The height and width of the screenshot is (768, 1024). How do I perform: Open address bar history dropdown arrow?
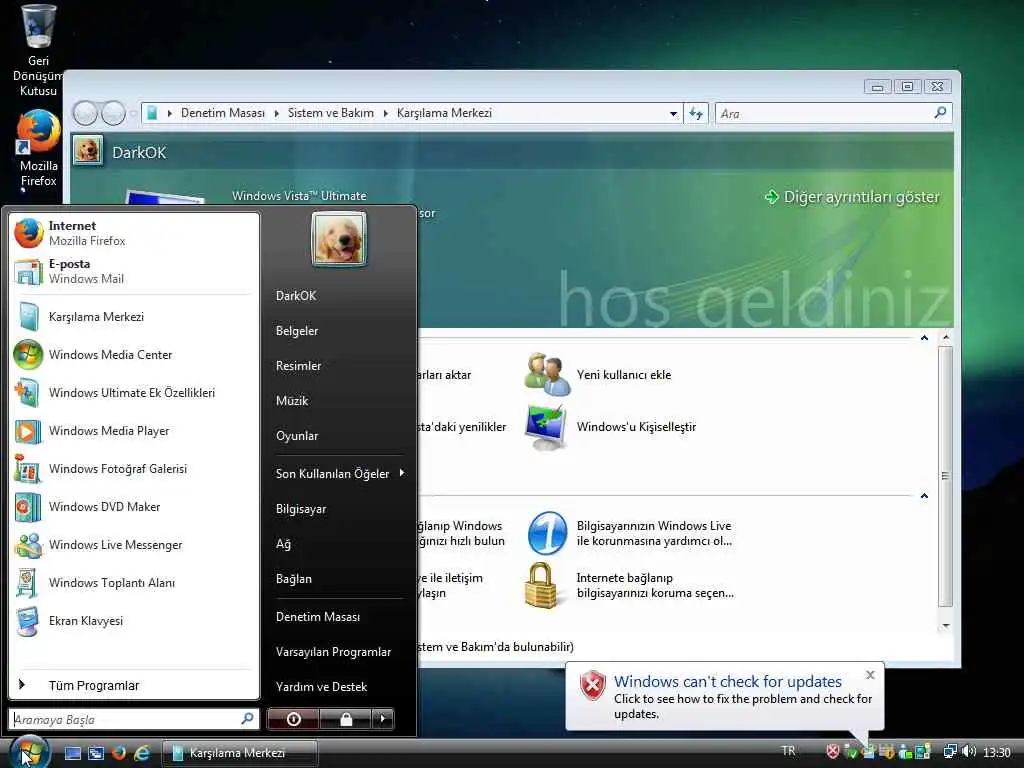tap(673, 114)
